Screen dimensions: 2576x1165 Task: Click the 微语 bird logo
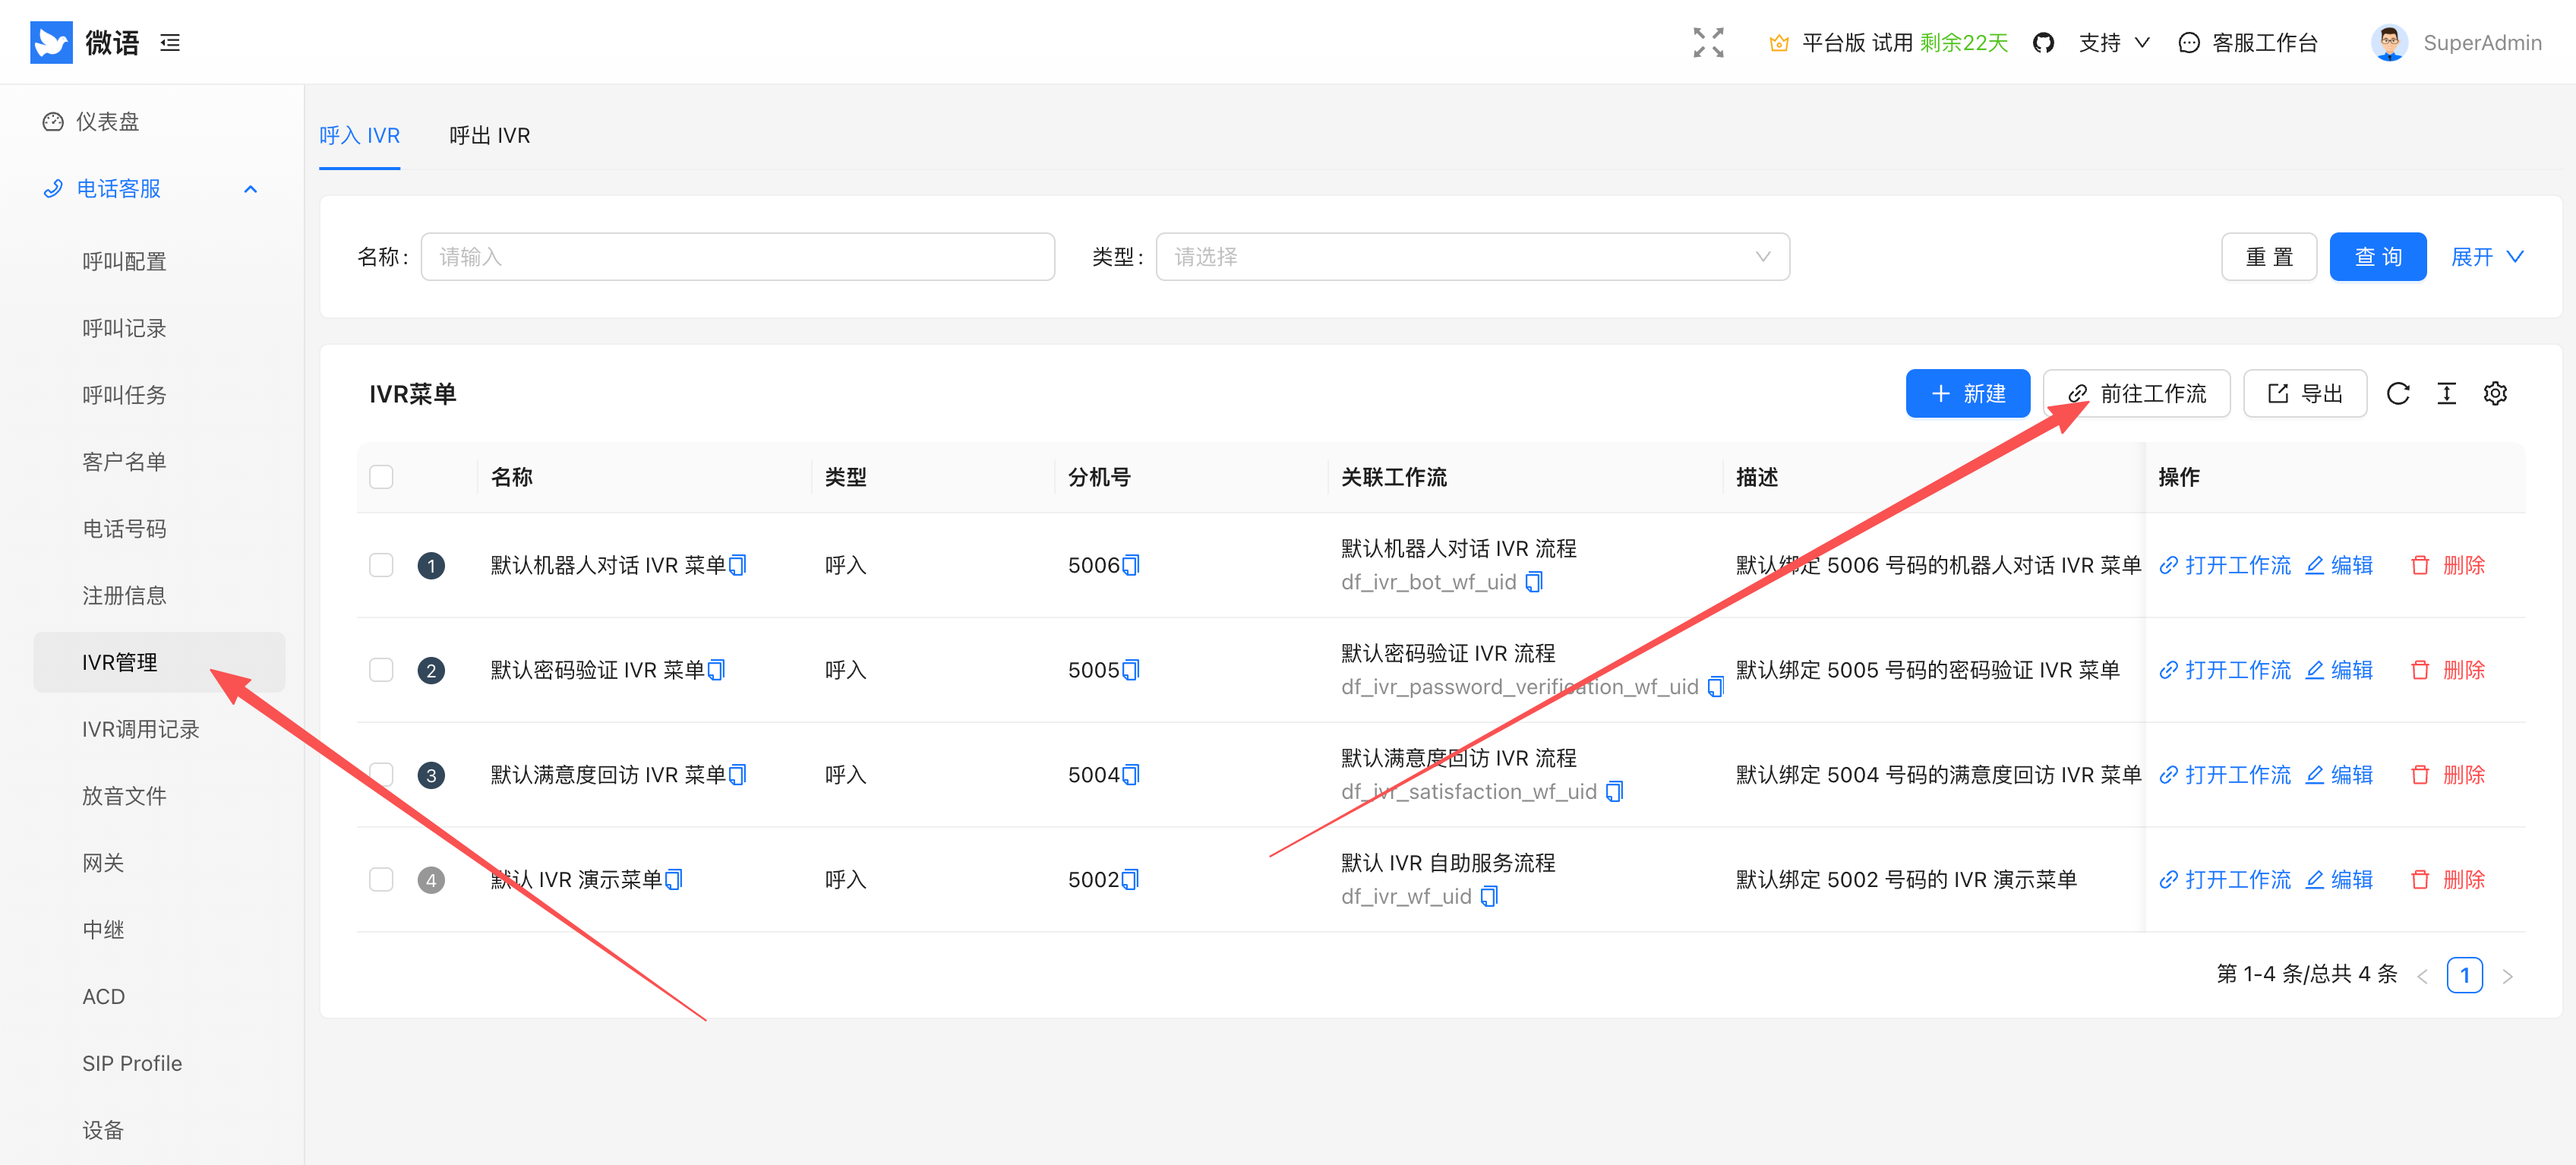pyautogui.click(x=51, y=42)
